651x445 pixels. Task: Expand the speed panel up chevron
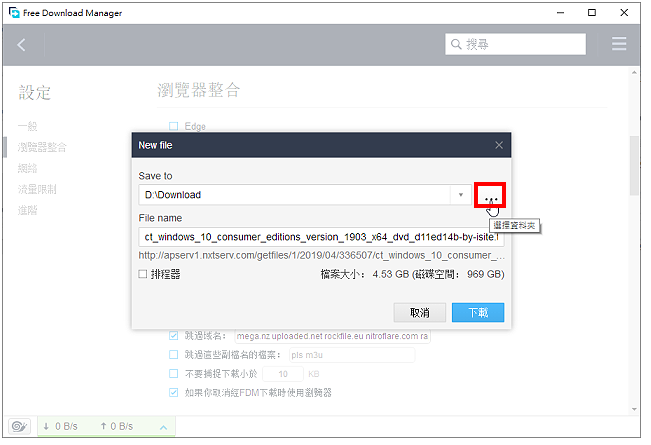(x=164, y=427)
